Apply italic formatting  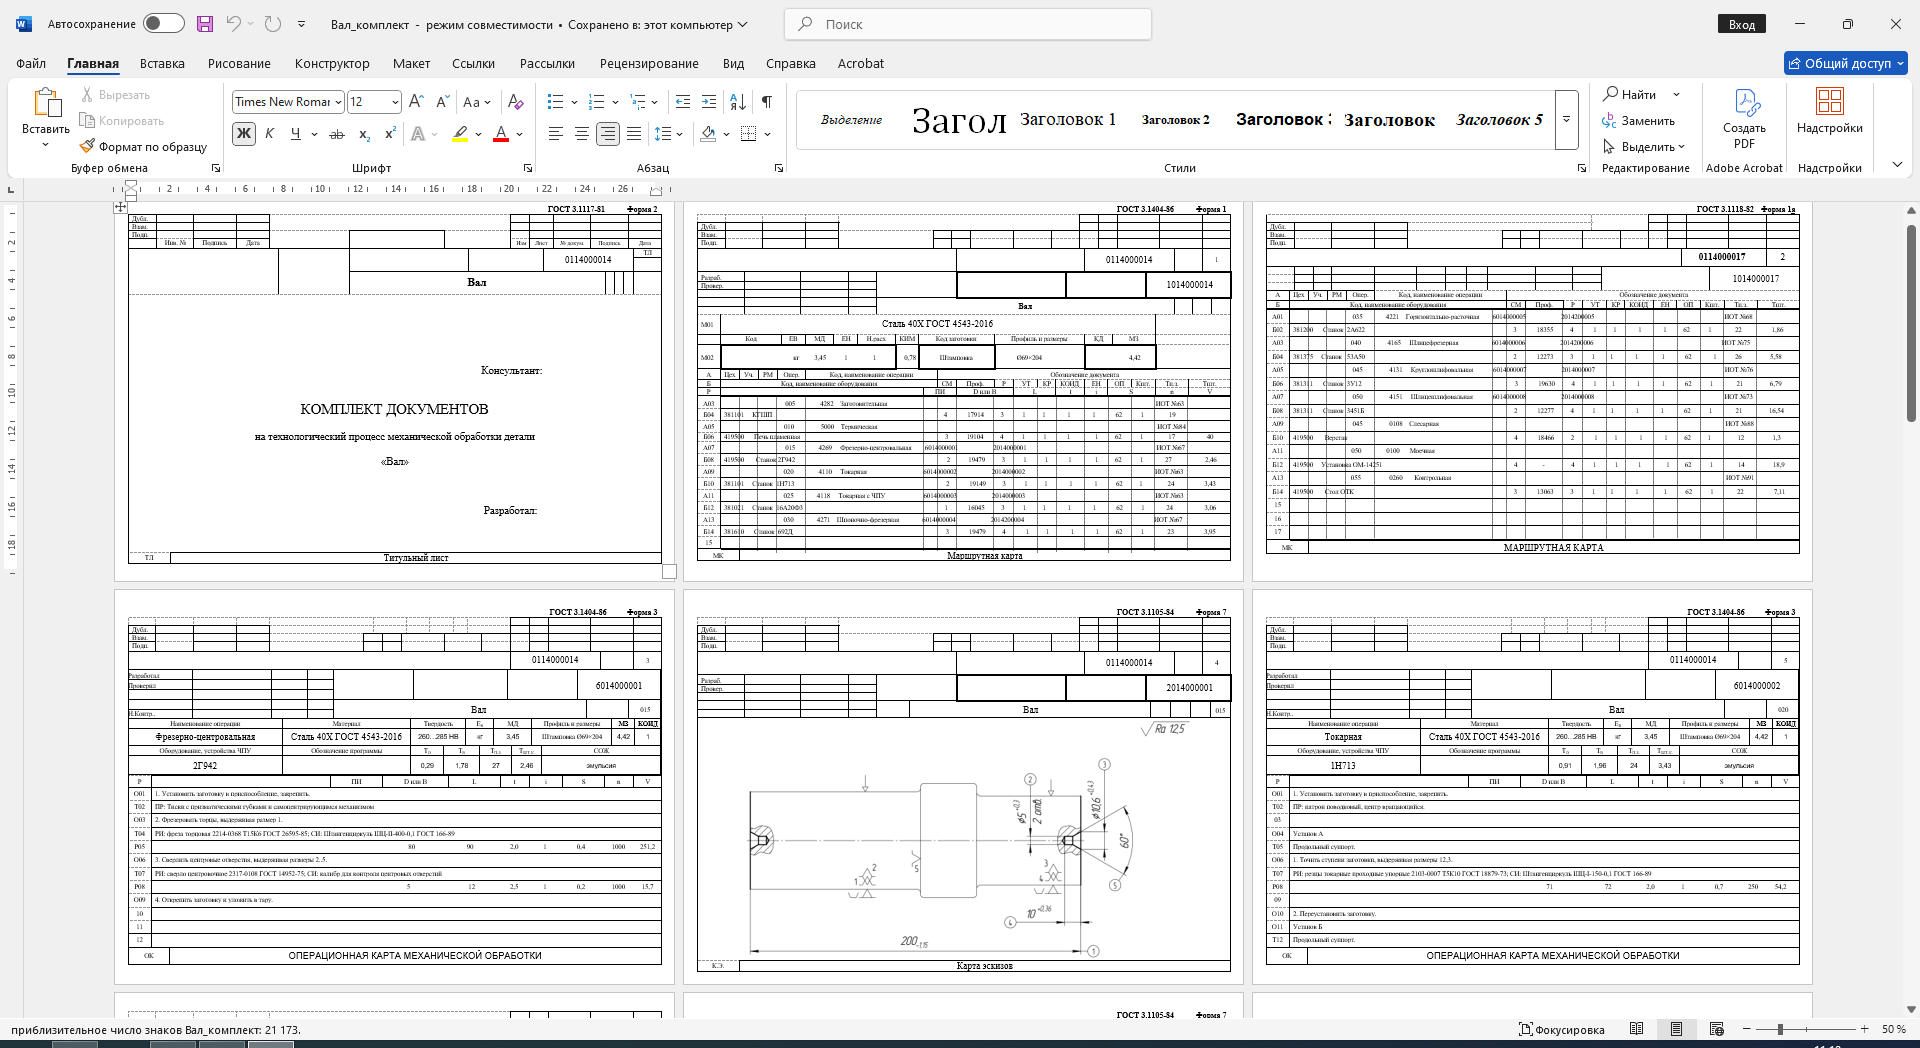point(269,134)
